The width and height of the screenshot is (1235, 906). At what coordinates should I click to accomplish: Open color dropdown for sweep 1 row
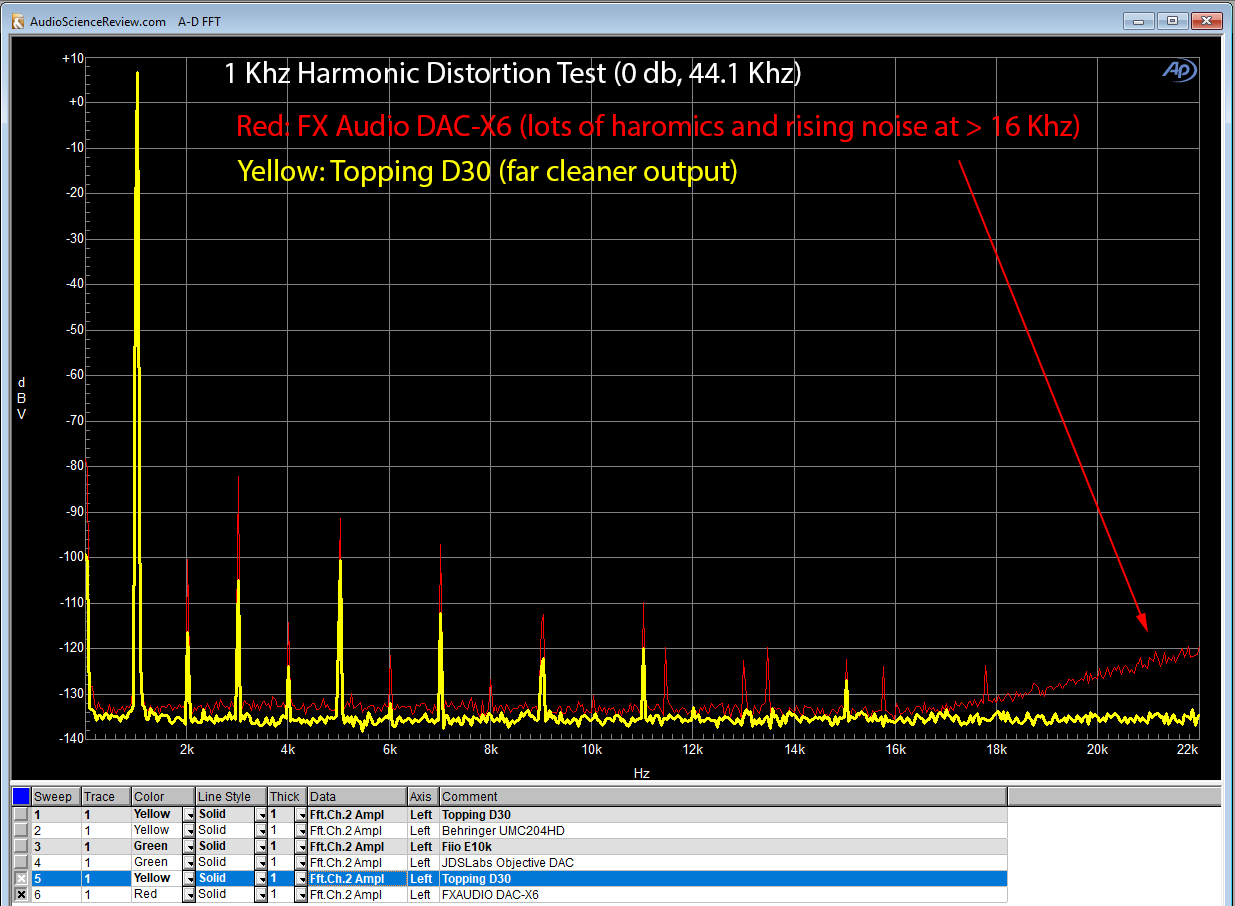tap(189, 815)
